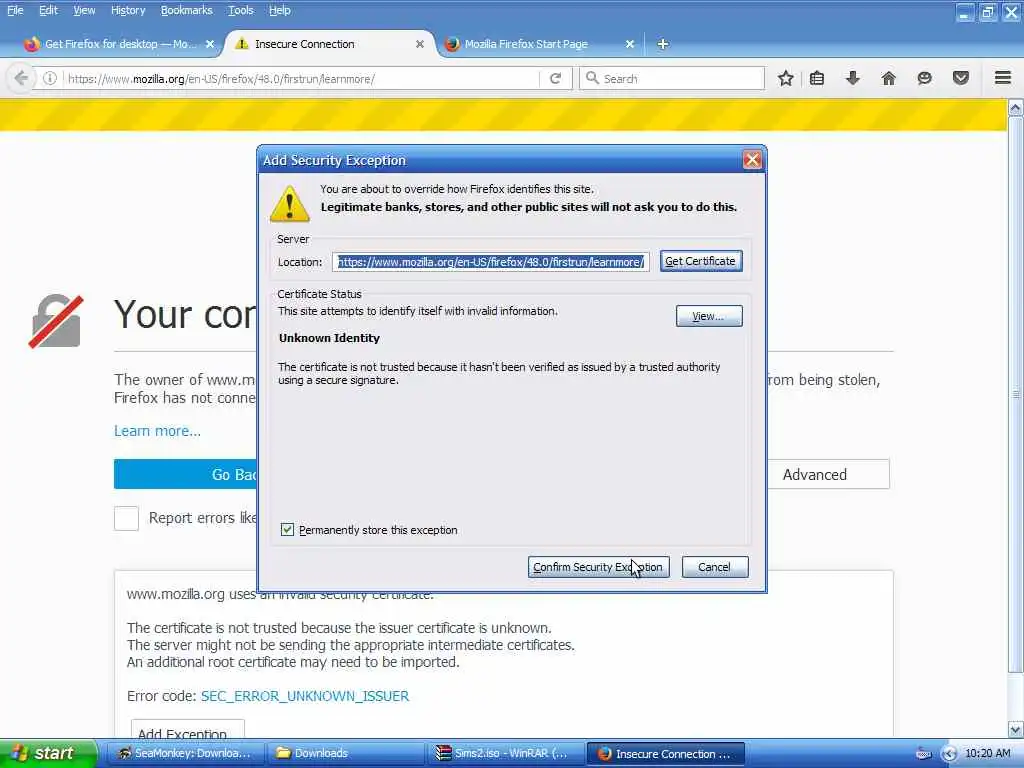Switch to Sims2.iso WinRAR taskbar item
The width and height of the screenshot is (1024, 768).
[505, 754]
